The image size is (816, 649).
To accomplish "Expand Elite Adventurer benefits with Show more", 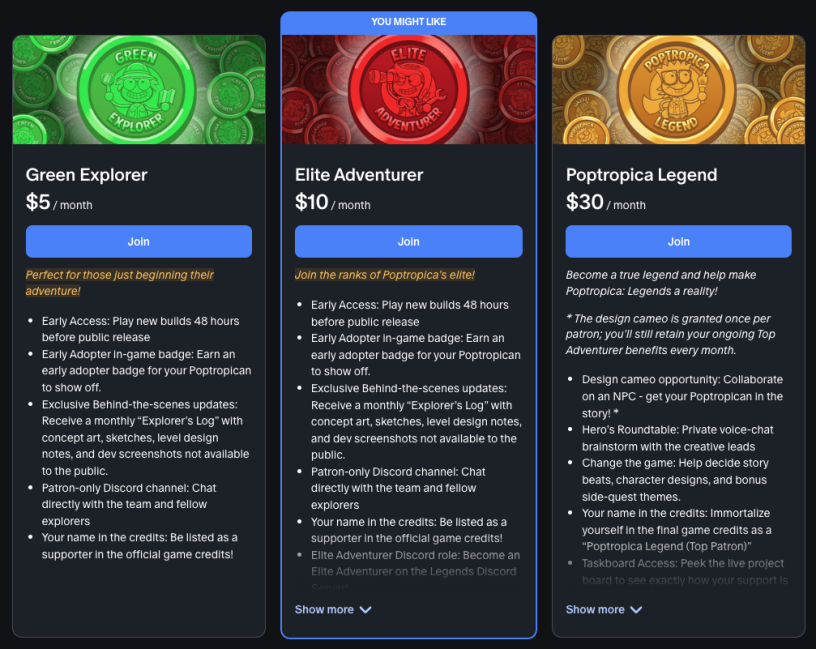I will 324,609.
